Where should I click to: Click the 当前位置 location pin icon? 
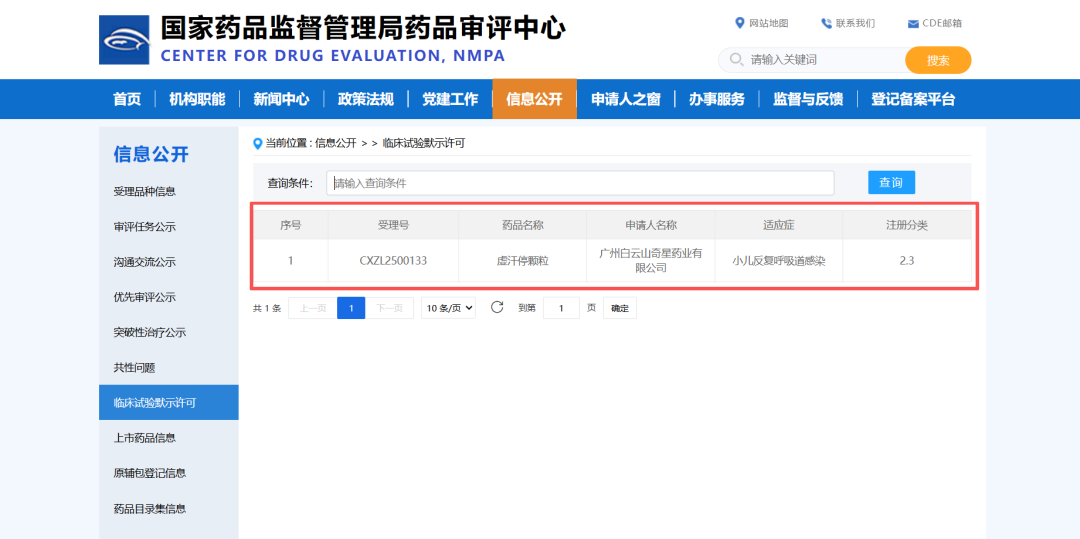coord(258,143)
